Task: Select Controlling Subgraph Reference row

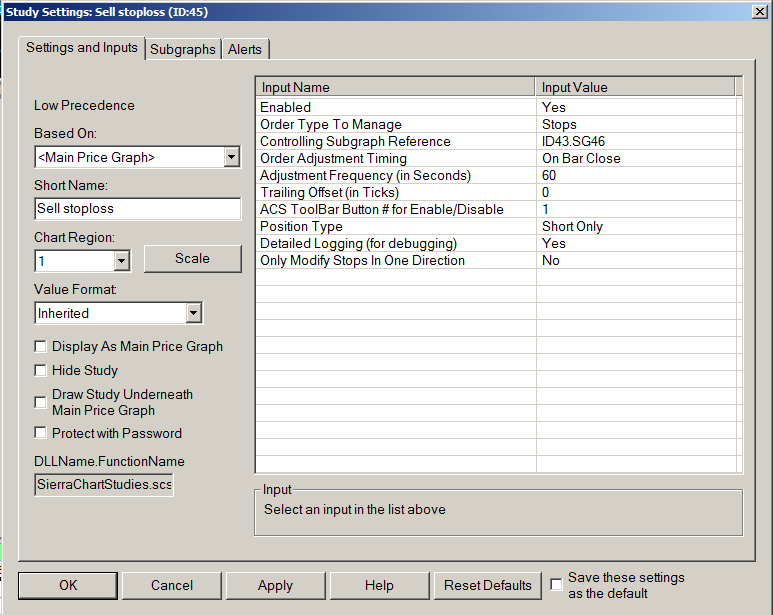Action: [x=498, y=141]
